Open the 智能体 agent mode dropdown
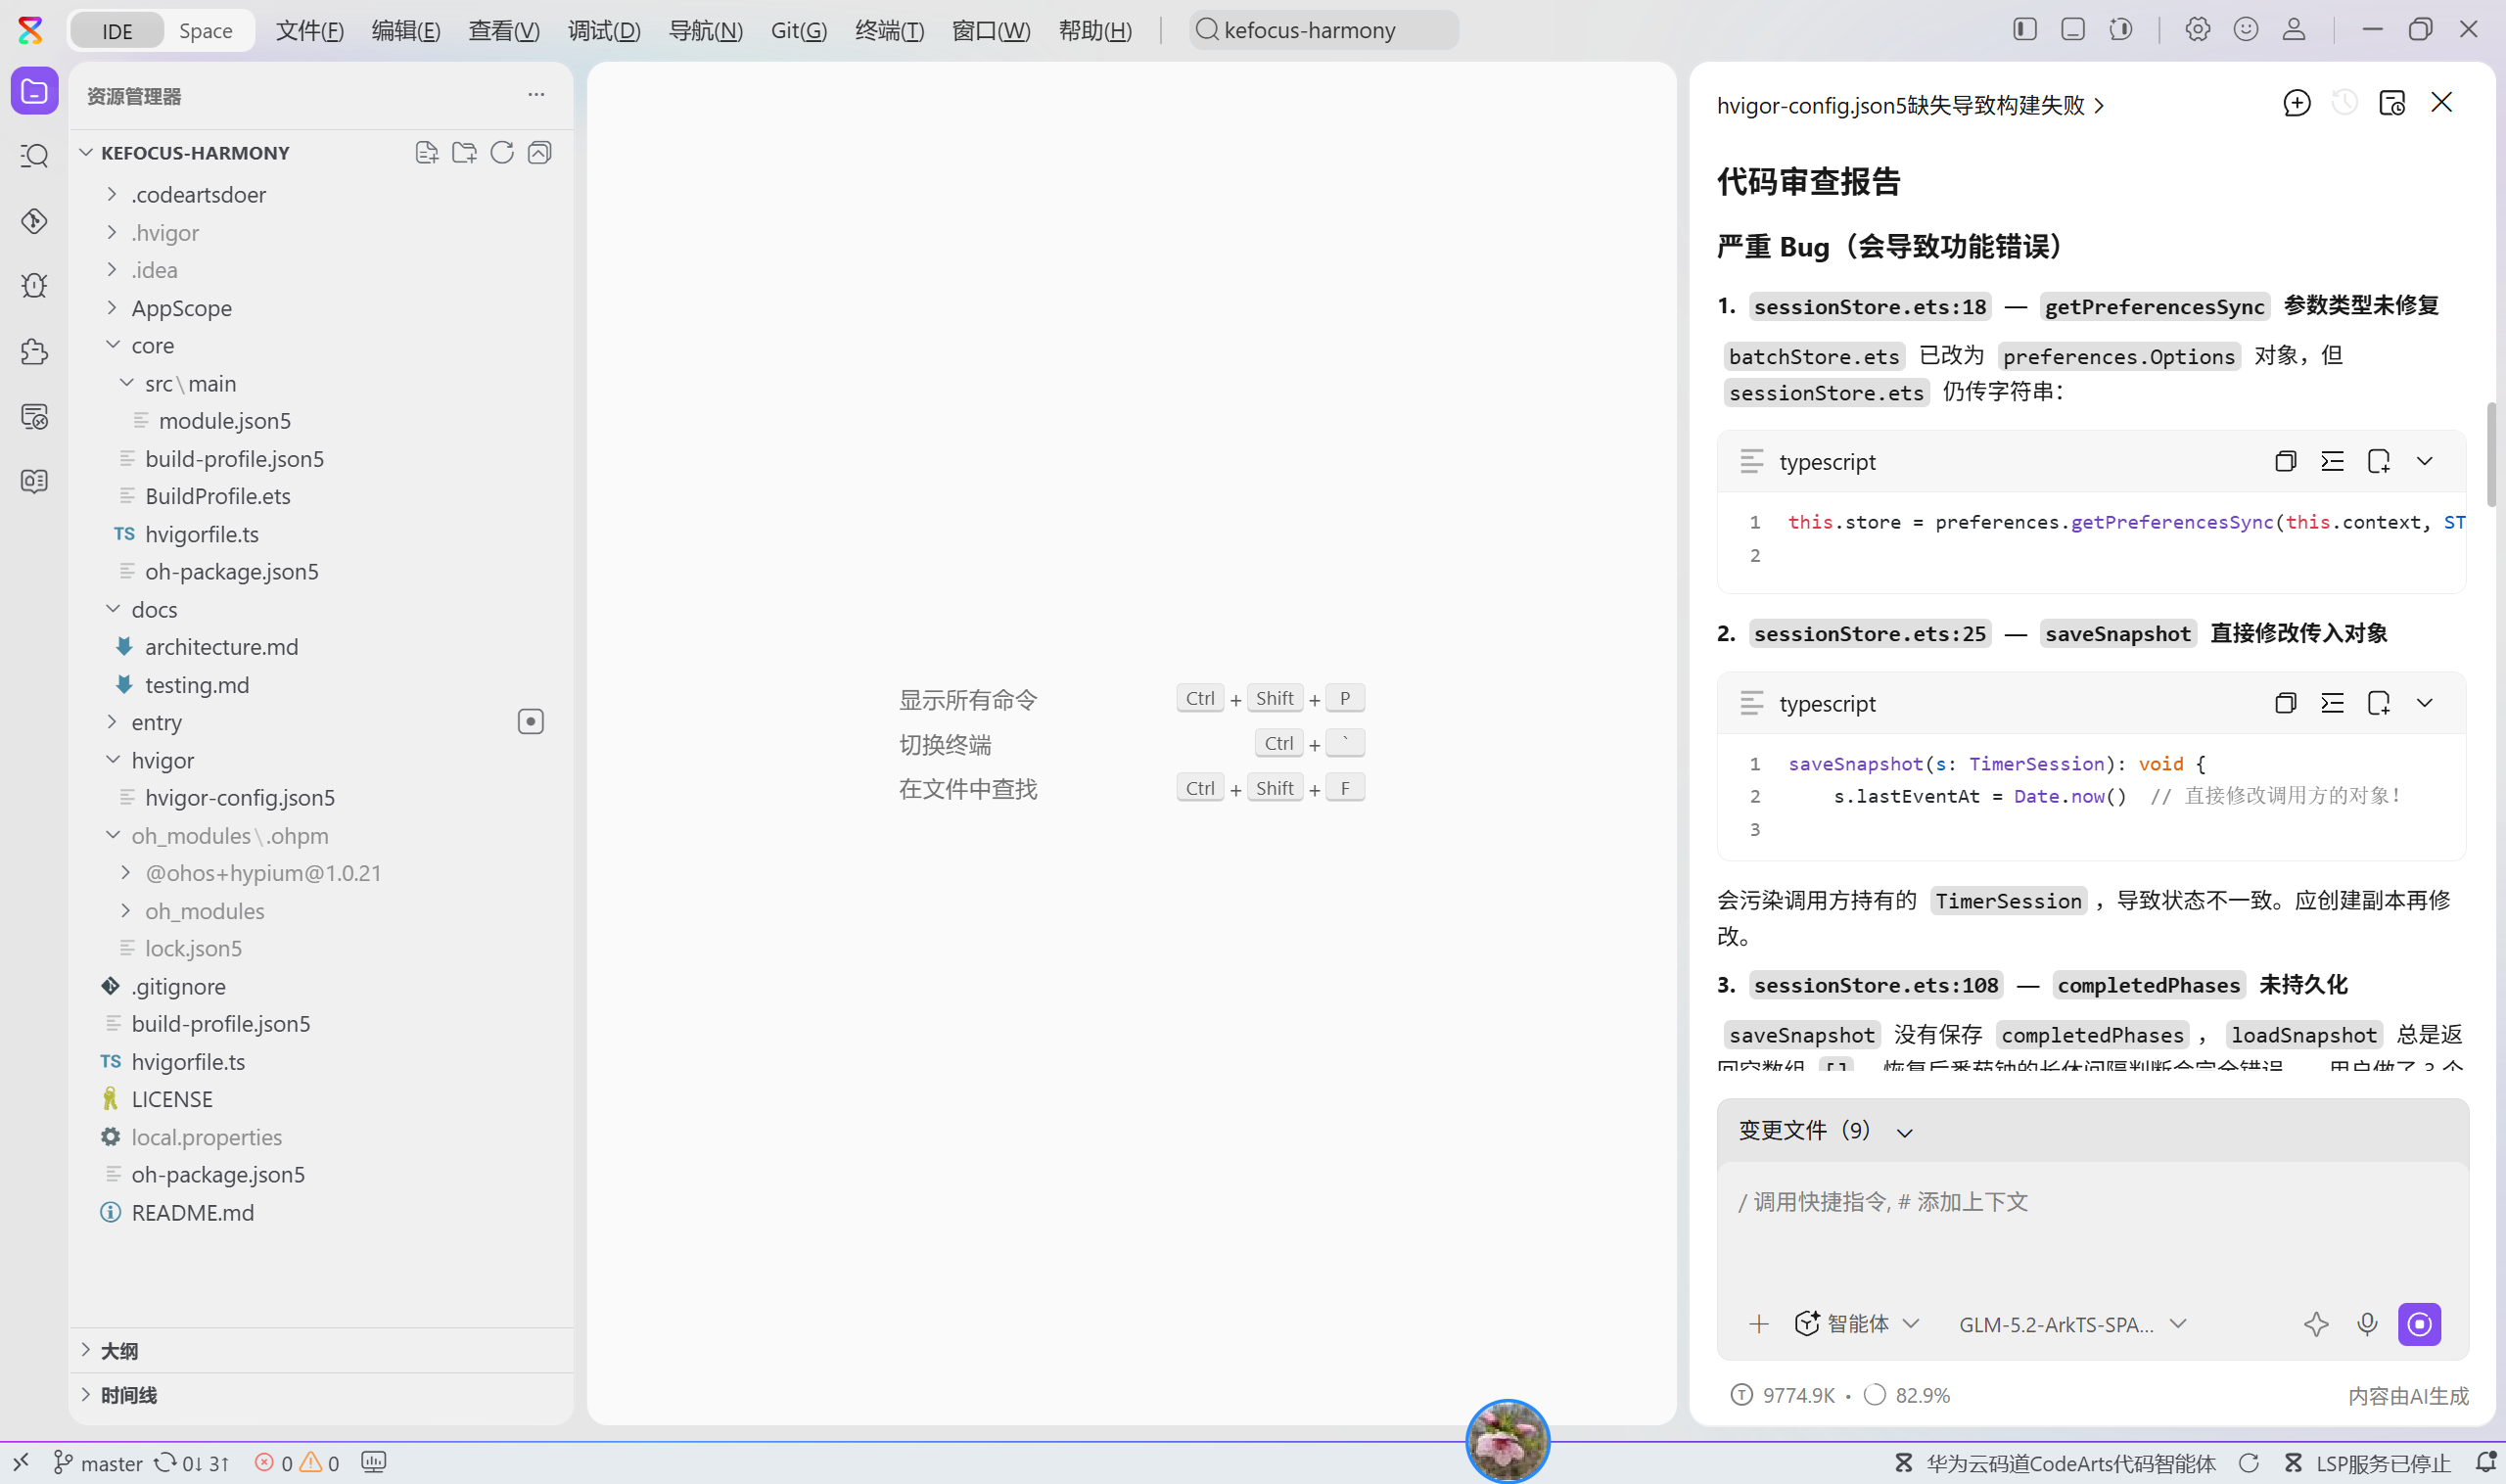Viewport: 2506px width, 1484px height. click(1856, 1324)
